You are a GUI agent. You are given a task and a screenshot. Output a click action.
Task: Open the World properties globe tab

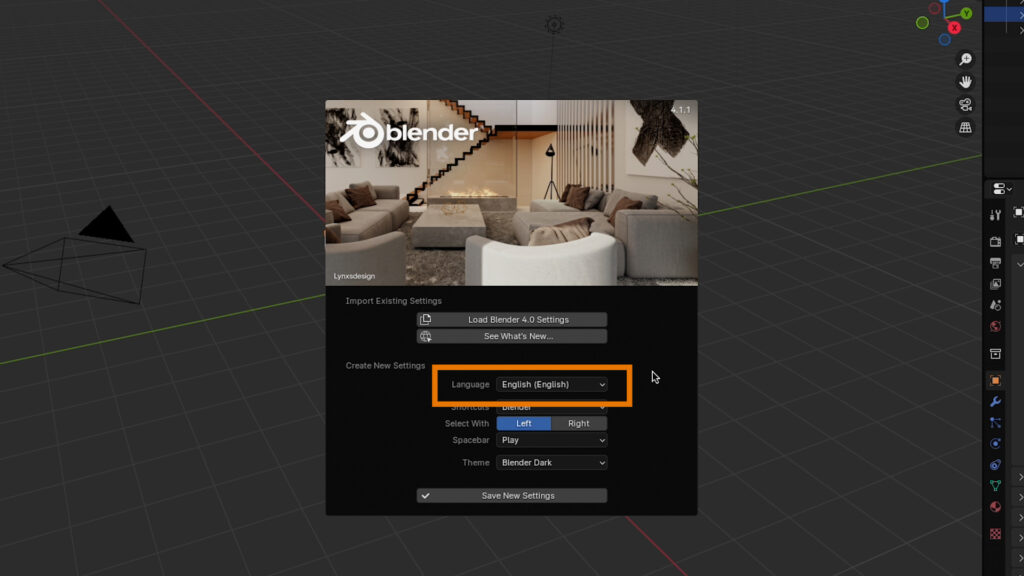pos(995,327)
